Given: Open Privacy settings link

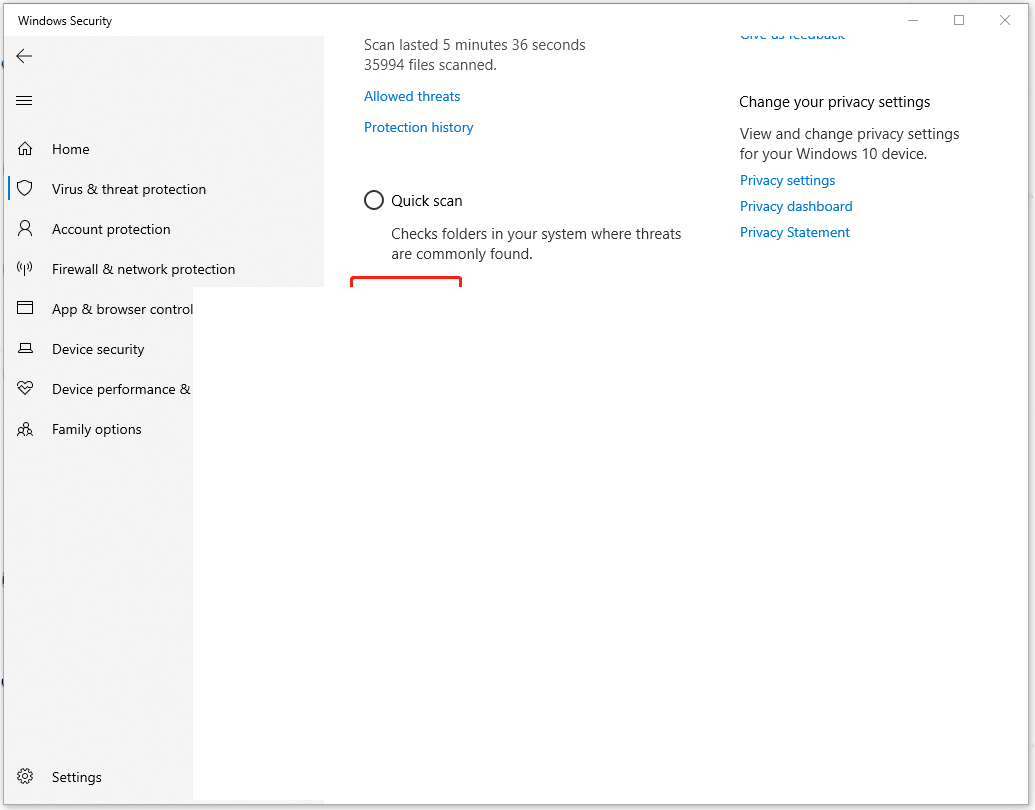Looking at the screenshot, I should pyautogui.click(x=787, y=180).
